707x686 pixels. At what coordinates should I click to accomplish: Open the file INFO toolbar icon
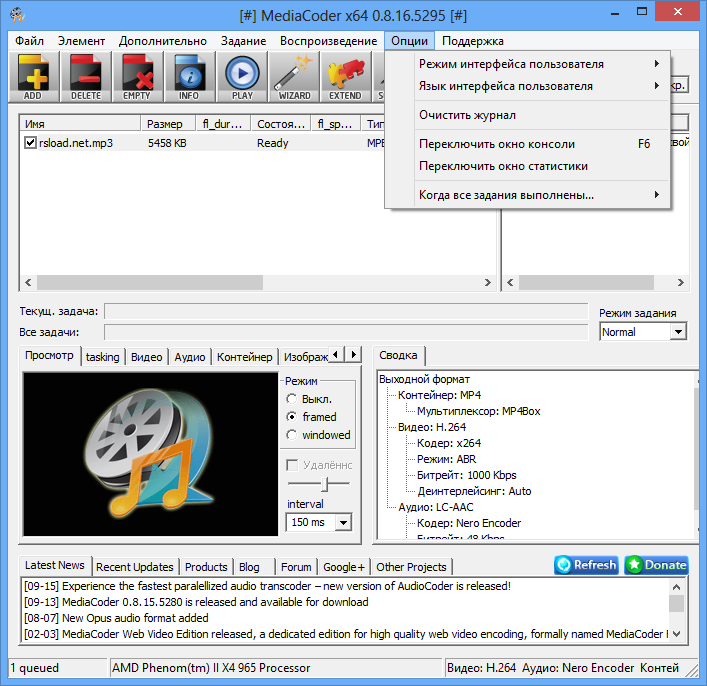(x=189, y=77)
